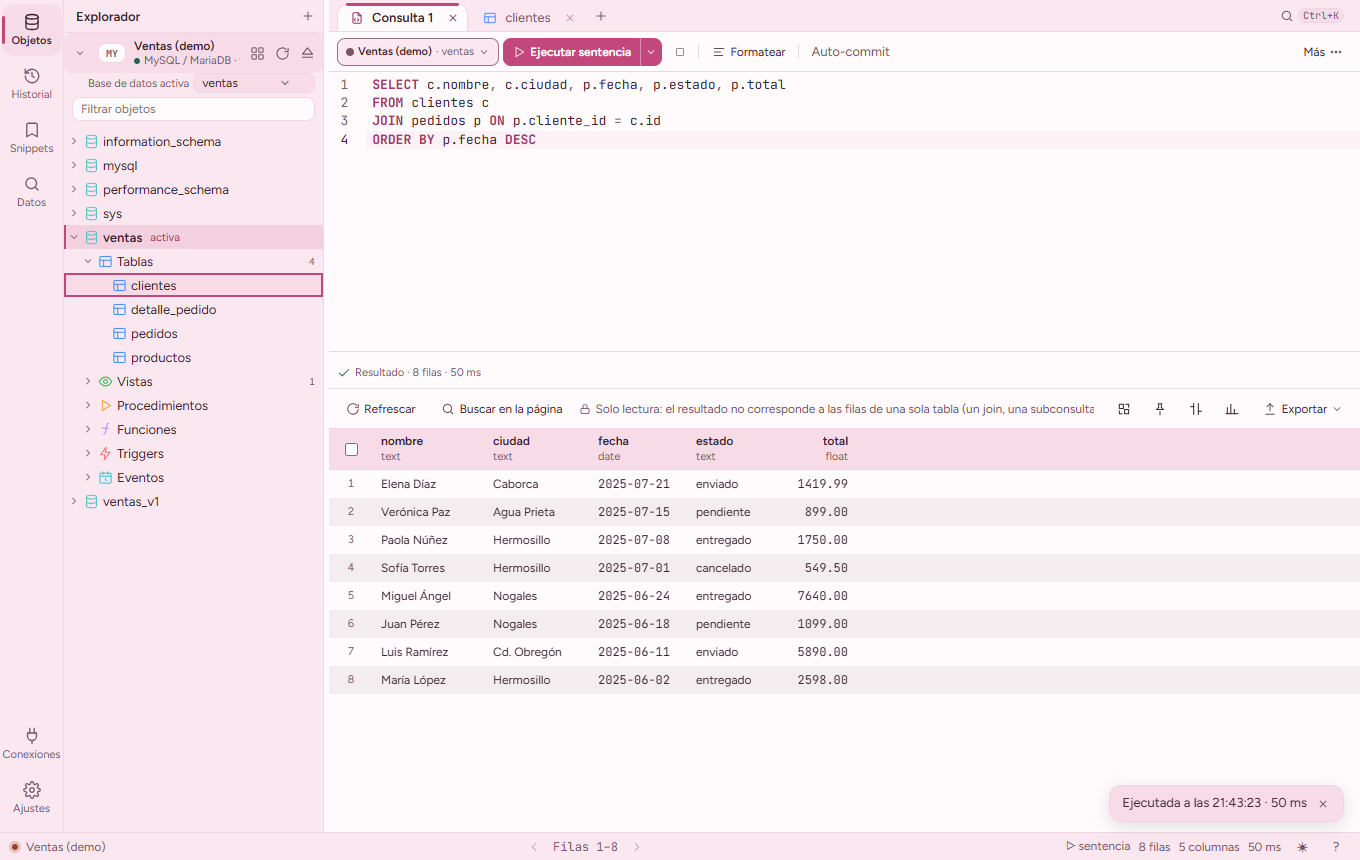The height and width of the screenshot is (860, 1360).
Task: Collapse the Tablas tree node
Action: click(88, 262)
